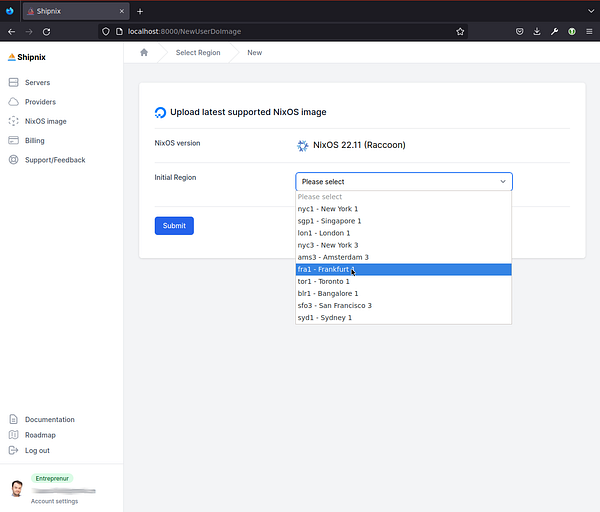Open the Providers cloud icon

tap(13, 102)
